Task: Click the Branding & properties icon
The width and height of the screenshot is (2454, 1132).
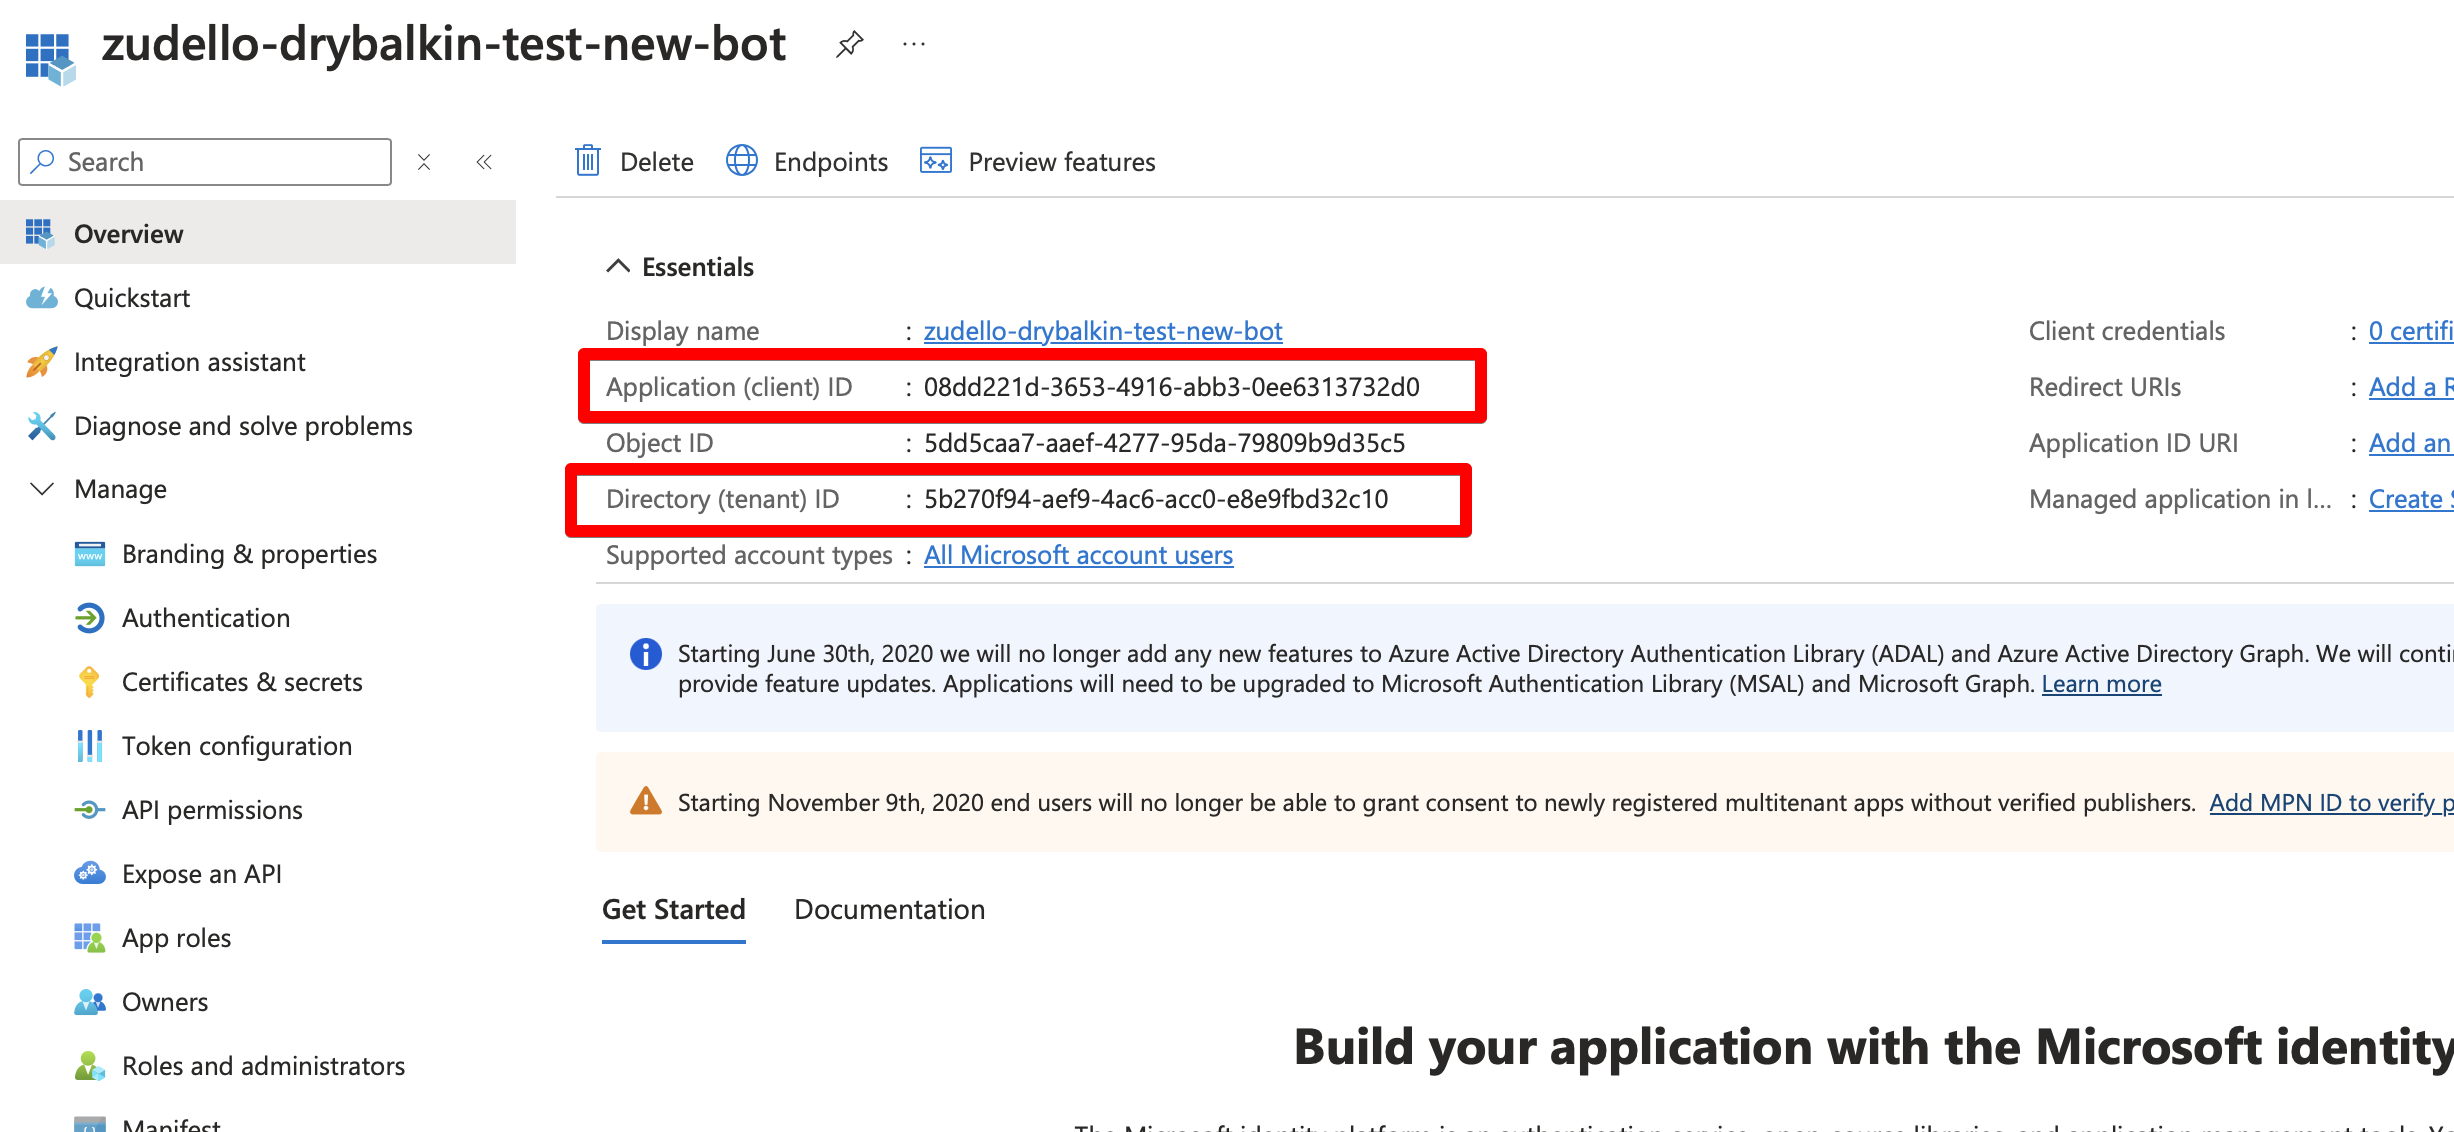Action: click(90, 554)
